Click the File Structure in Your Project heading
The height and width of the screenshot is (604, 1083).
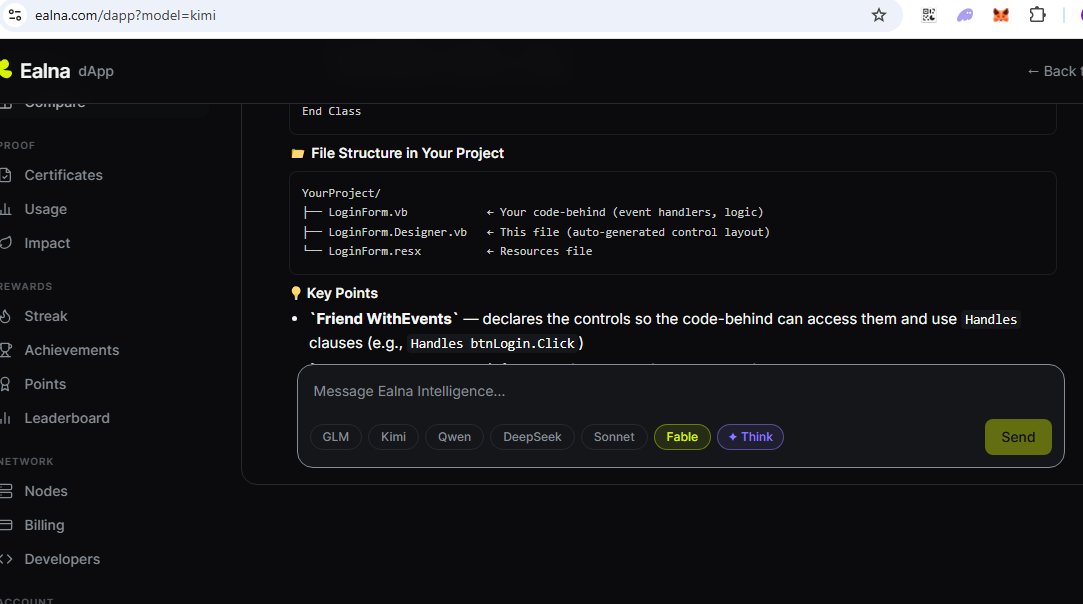(408, 153)
